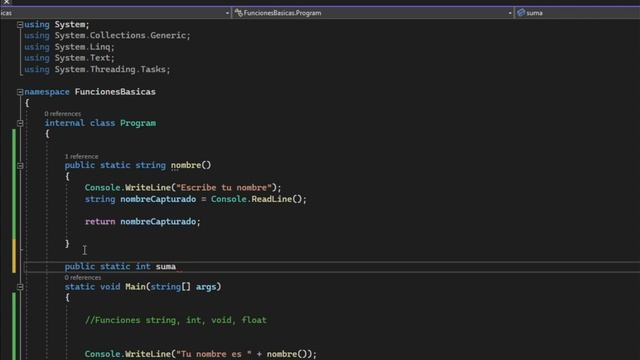Close the tab with the X icon
Image resolution: width=640 pixels, height=360 pixels.
pos(6,2)
